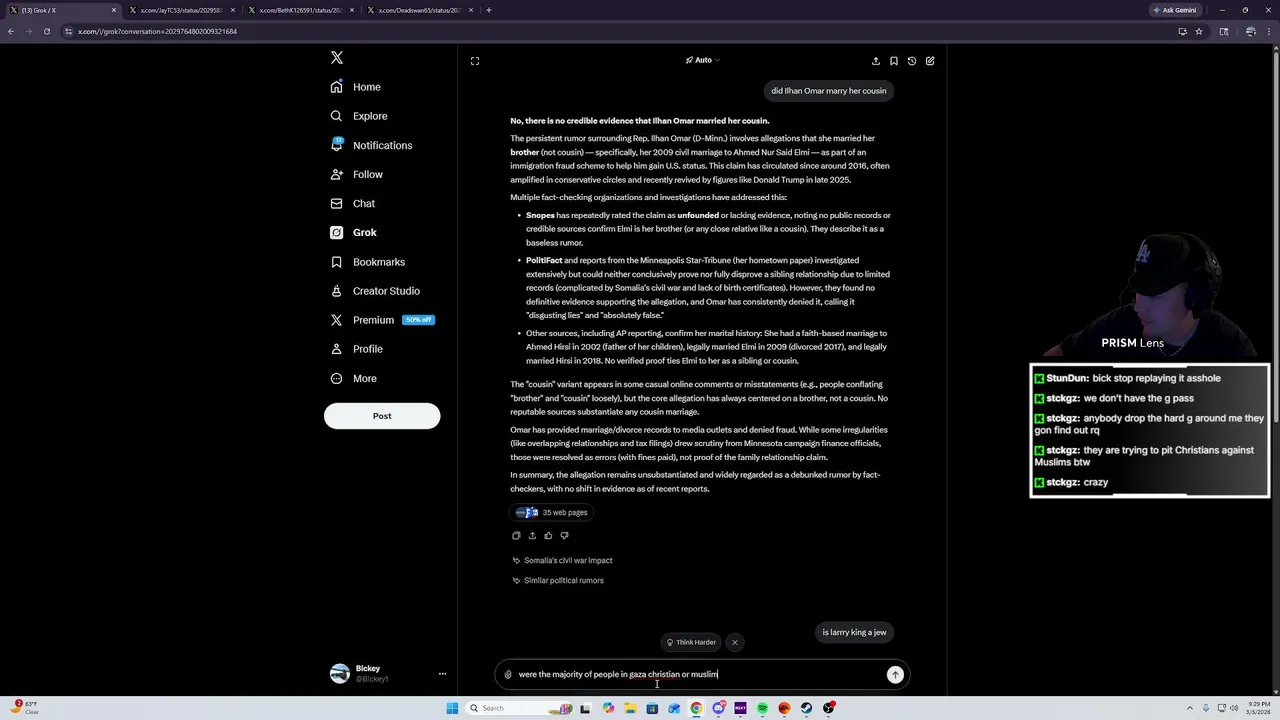1280x720 pixels.
Task: Share the Grok response
Action: pos(532,536)
